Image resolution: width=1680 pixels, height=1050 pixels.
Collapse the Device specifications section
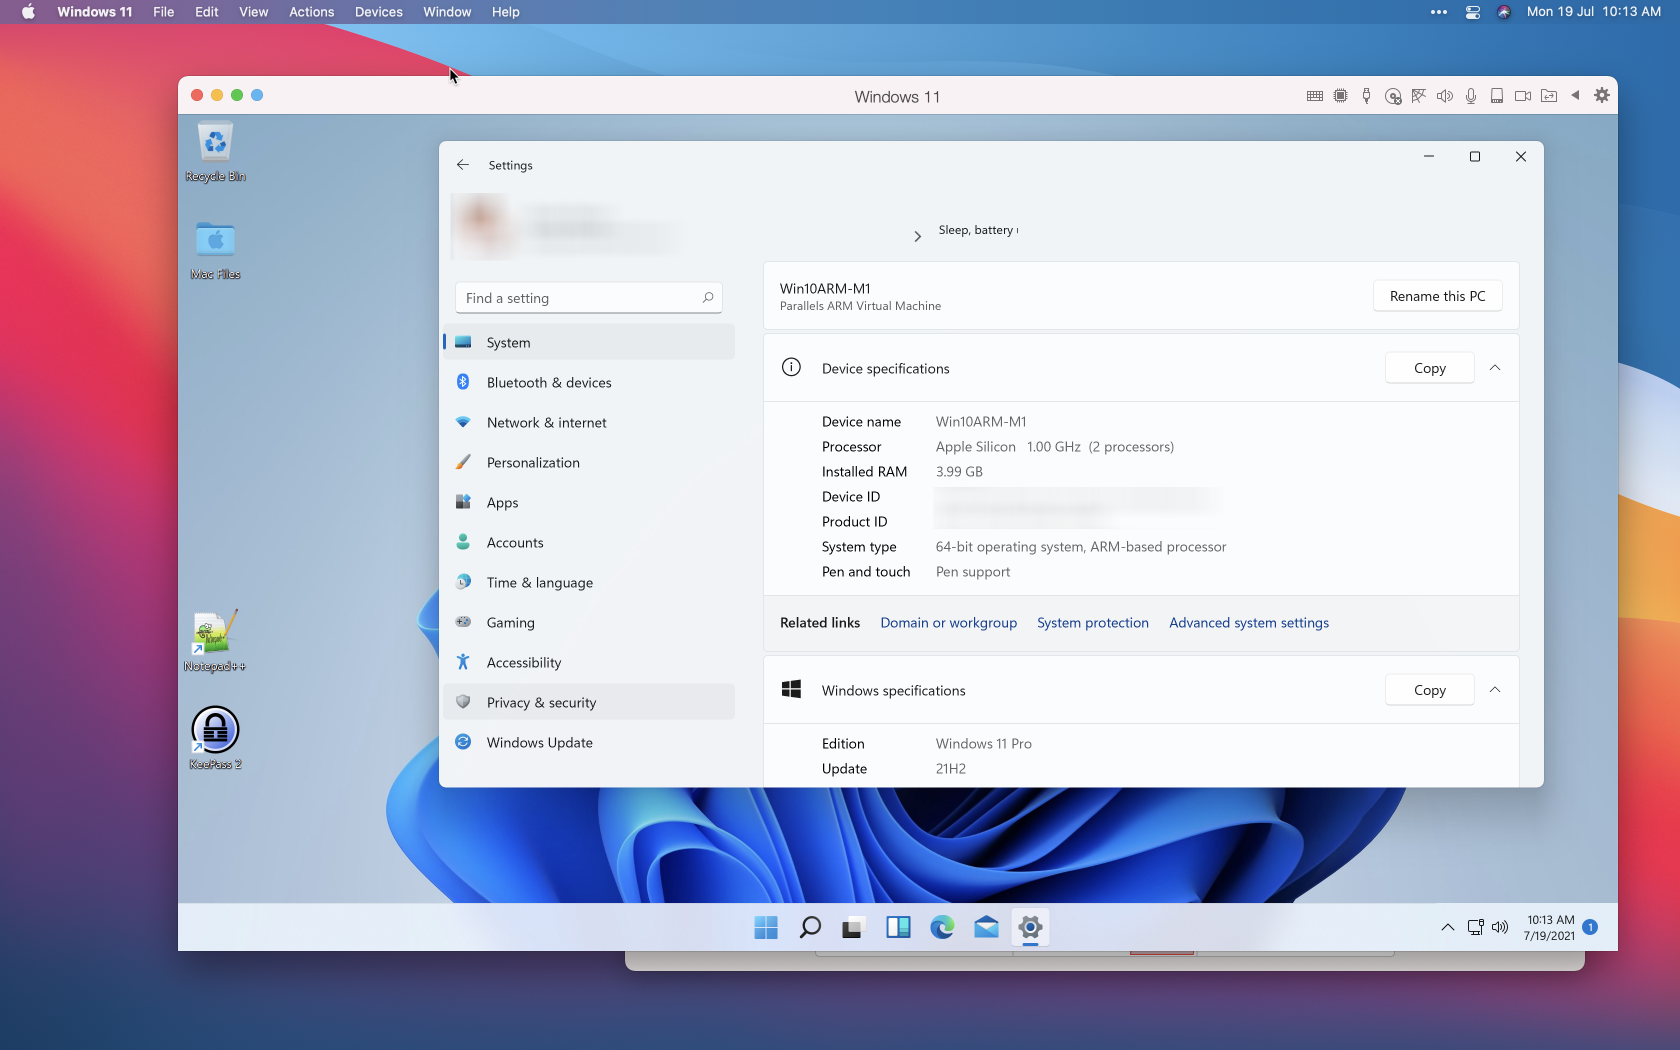point(1495,368)
